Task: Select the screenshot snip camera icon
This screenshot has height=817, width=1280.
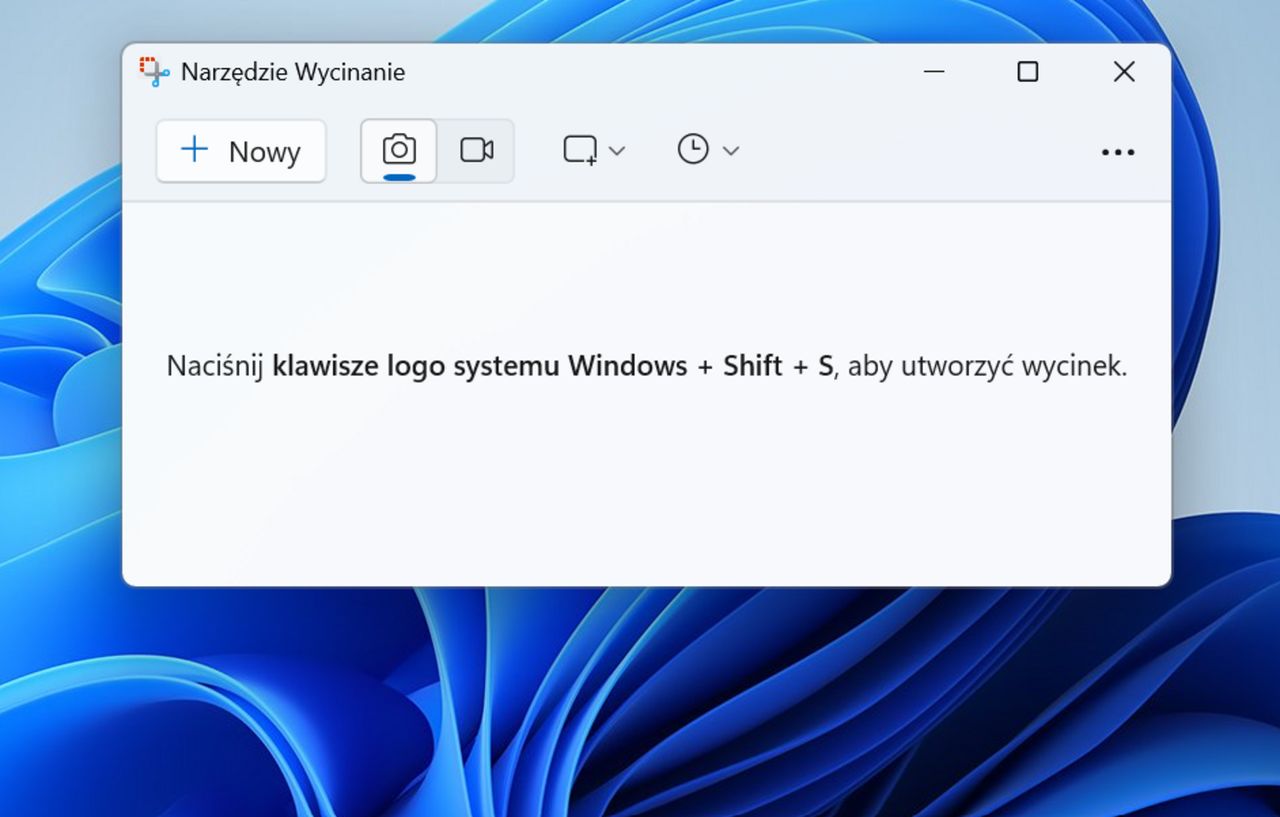Action: 398,149
